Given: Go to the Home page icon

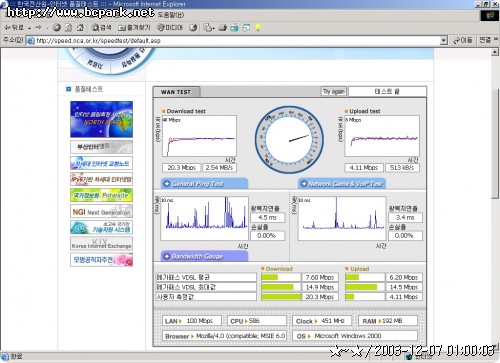Looking at the screenshot, I should [80, 28].
